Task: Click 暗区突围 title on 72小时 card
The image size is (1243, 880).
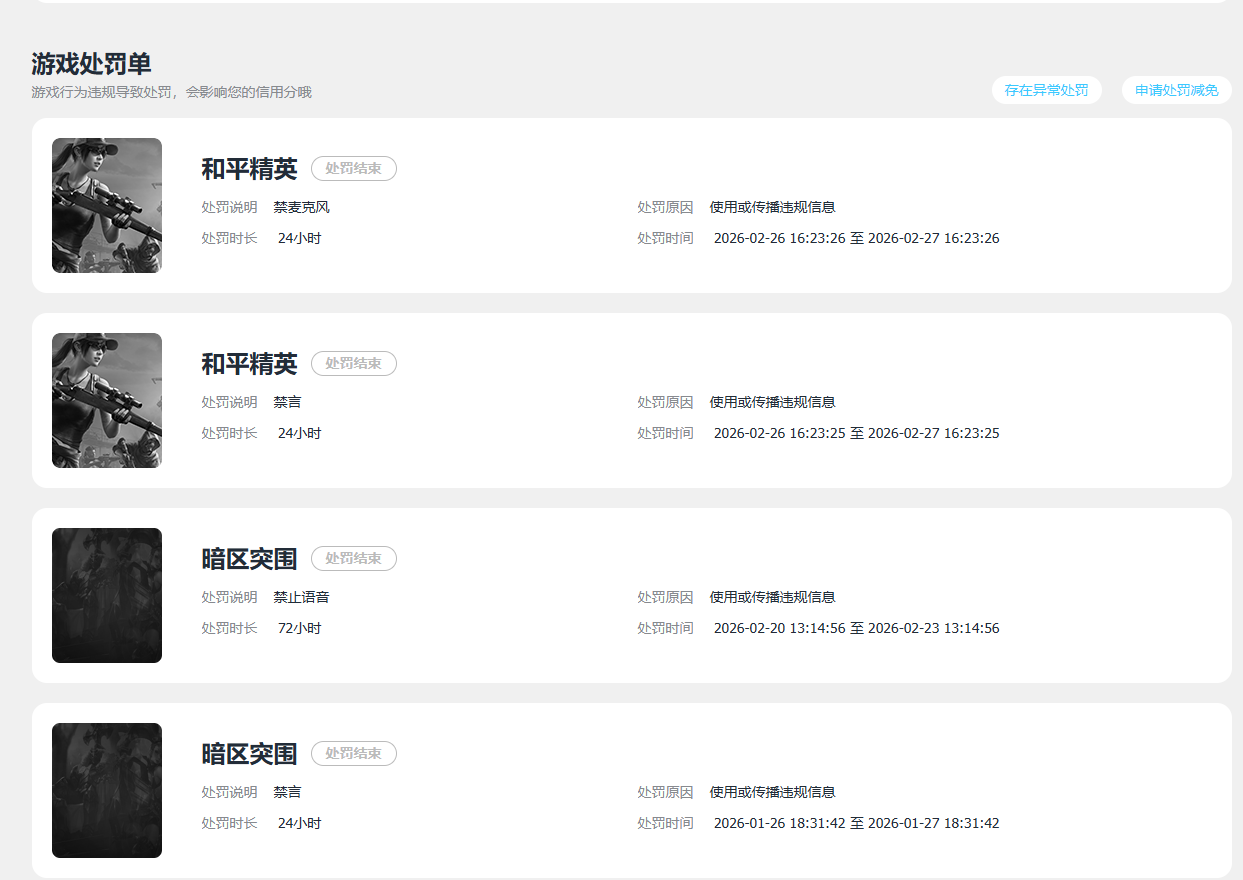Action: (x=249, y=559)
